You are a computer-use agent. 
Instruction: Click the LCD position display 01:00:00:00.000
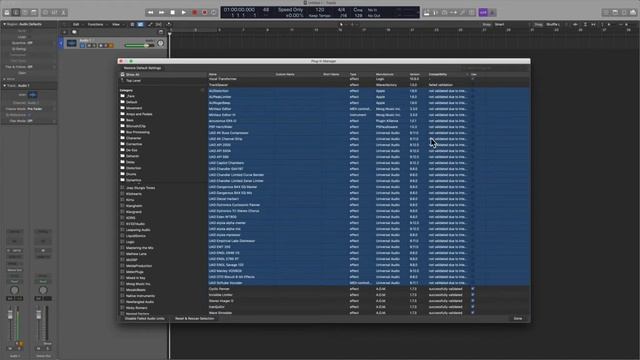click(239, 10)
